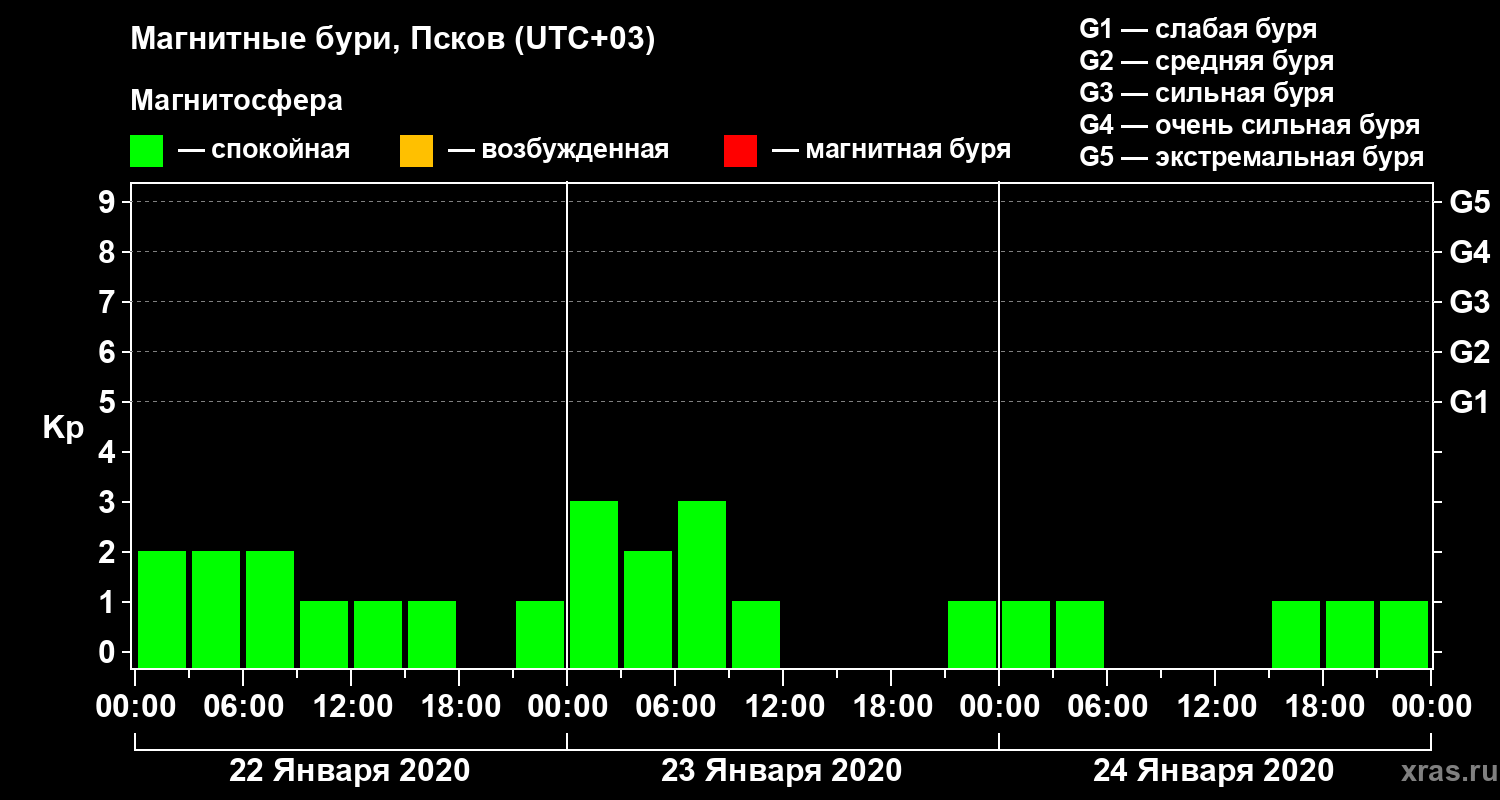
Task: Click the '23 Января 2020' date label
Action: (x=782, y=771)
